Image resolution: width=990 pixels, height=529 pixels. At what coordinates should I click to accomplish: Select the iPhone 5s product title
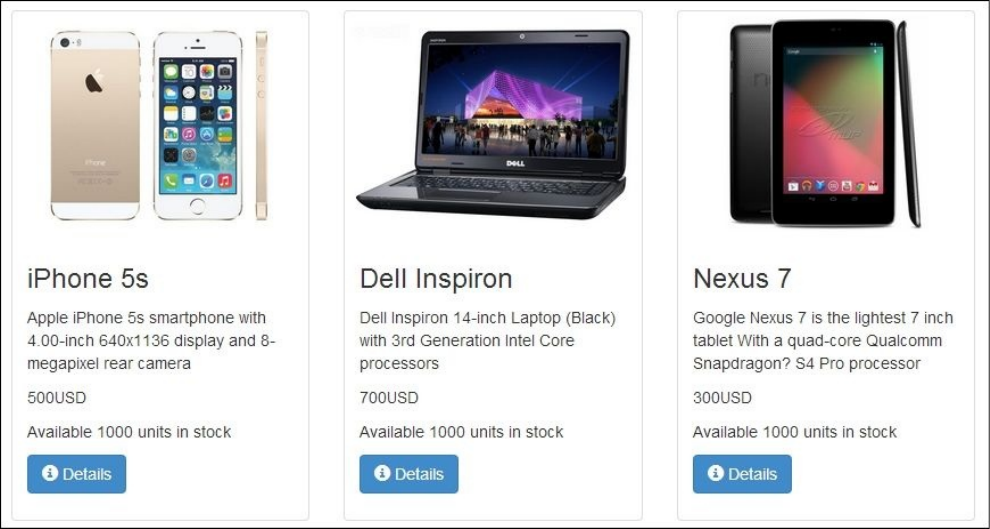click(88, 278)
